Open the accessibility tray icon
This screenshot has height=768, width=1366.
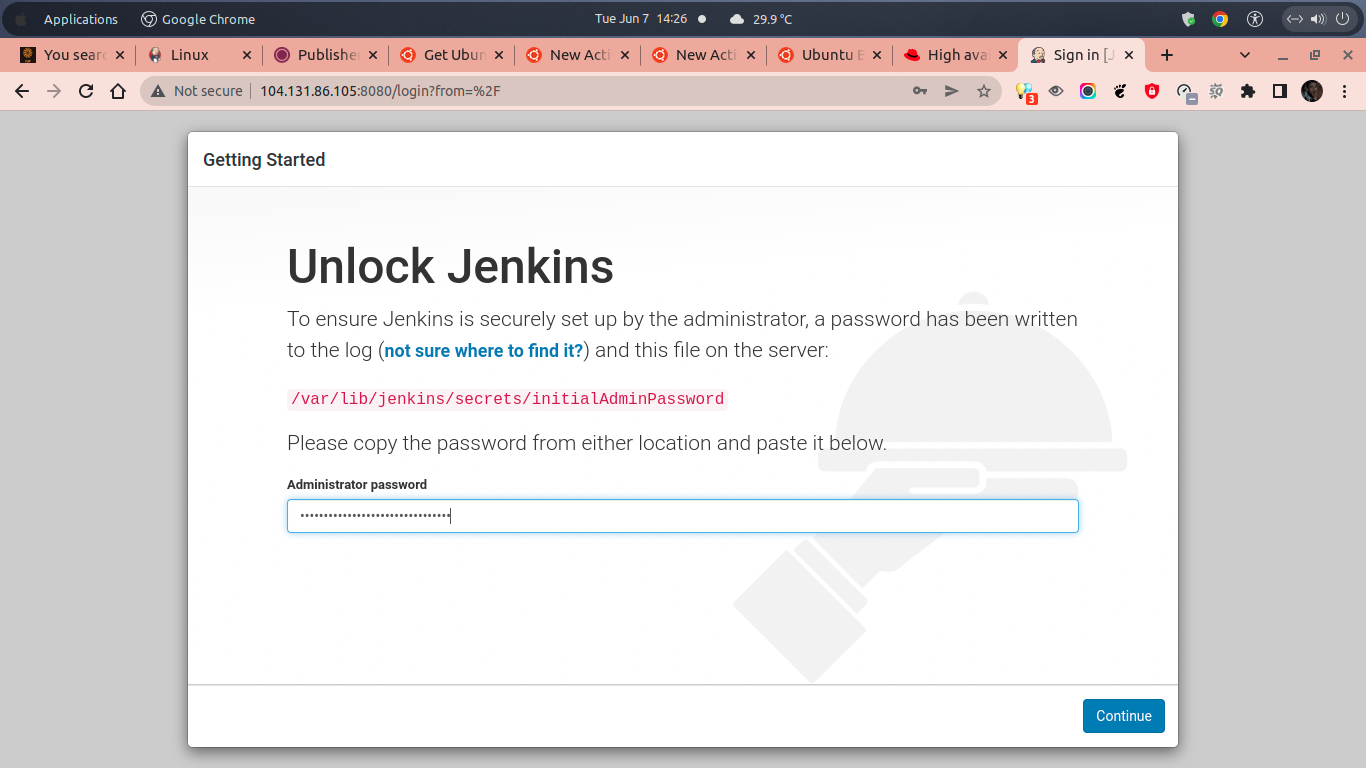coord(1256,19)
